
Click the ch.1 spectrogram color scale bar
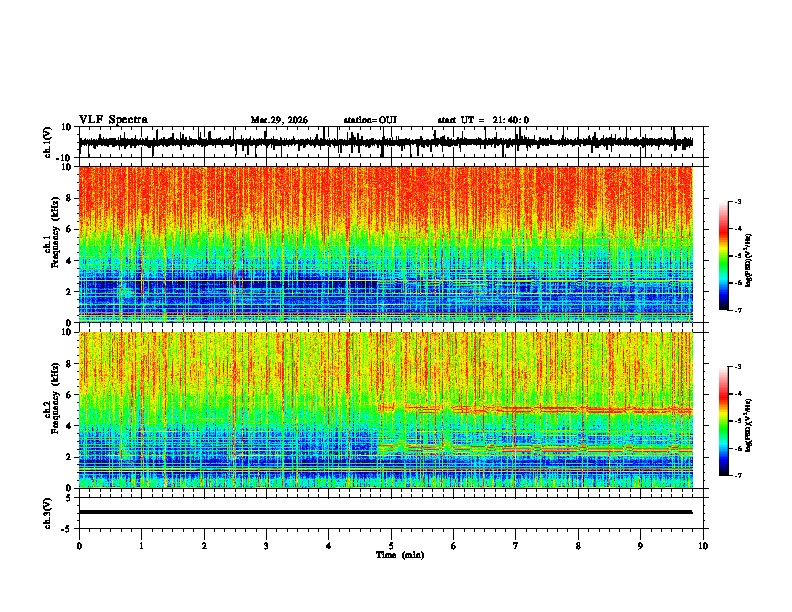click(723, 256)
